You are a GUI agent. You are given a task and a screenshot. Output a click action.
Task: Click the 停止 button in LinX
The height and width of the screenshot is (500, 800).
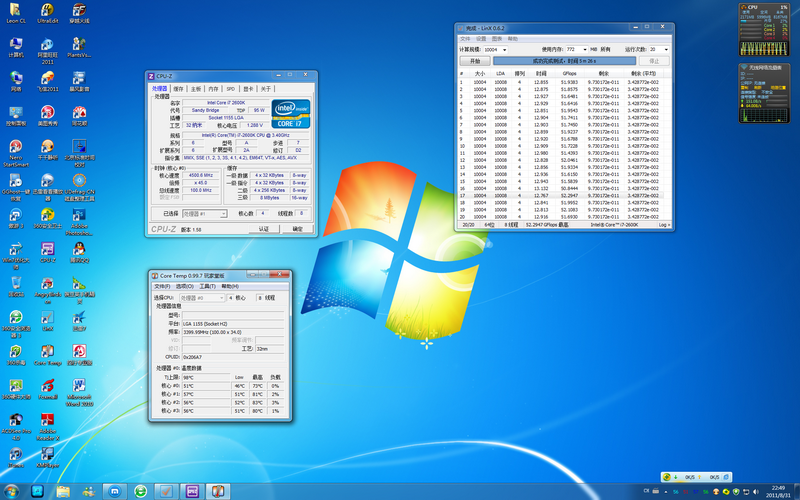[654, 61]
